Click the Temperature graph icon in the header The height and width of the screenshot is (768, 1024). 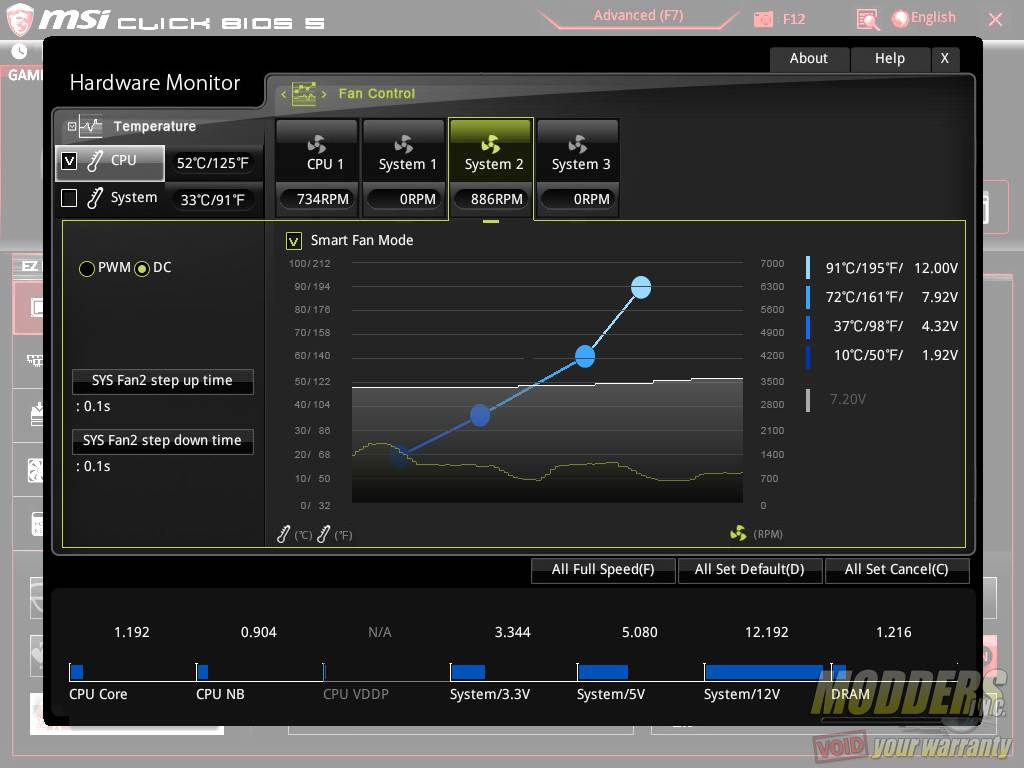(x=90, y=126)
